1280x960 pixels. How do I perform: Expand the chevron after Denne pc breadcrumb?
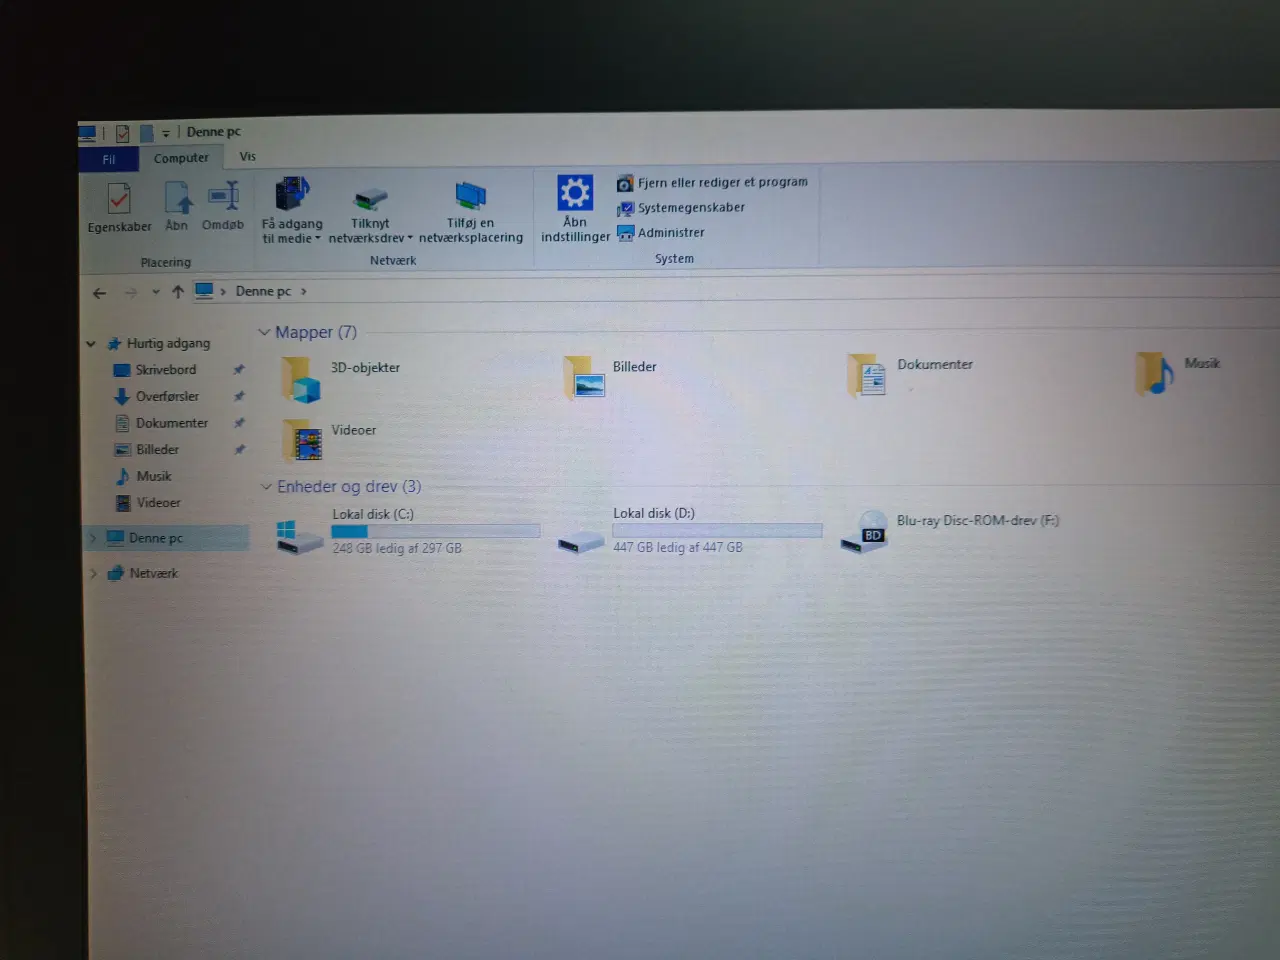pos(304,291)
